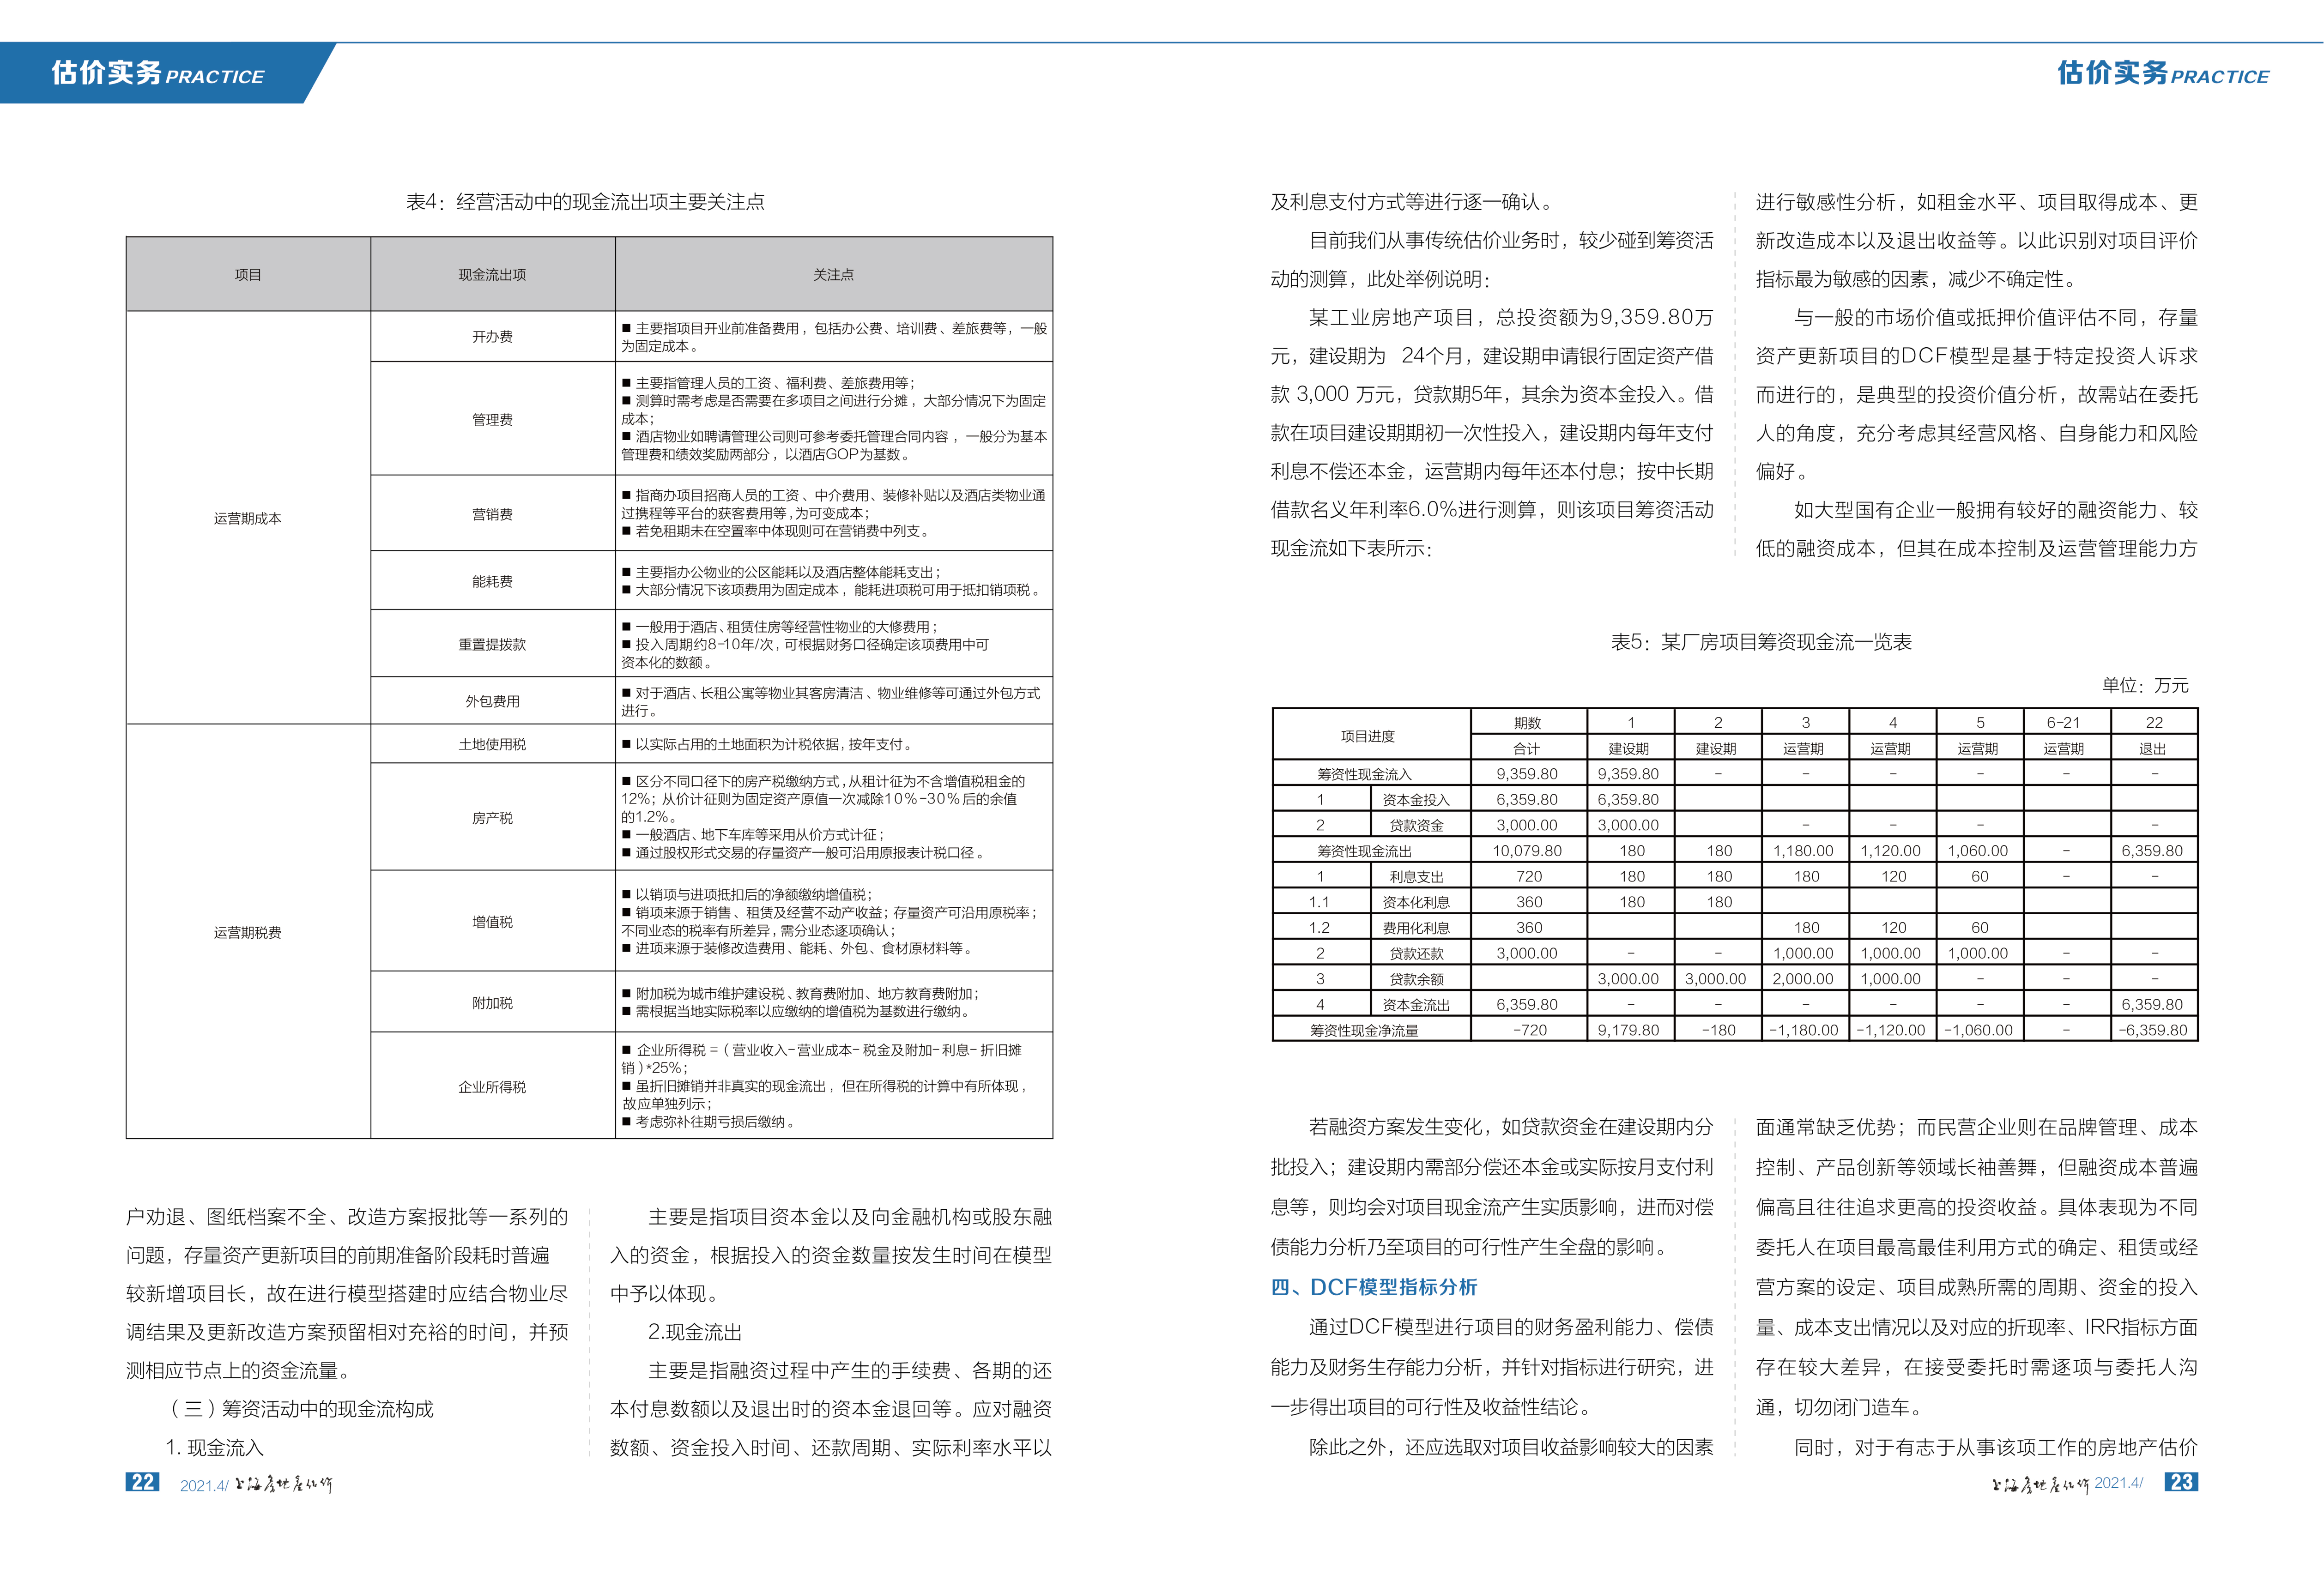Click the 关注点 column header
This screenshot has width=2324, height=1587.
tap(833, 274)
